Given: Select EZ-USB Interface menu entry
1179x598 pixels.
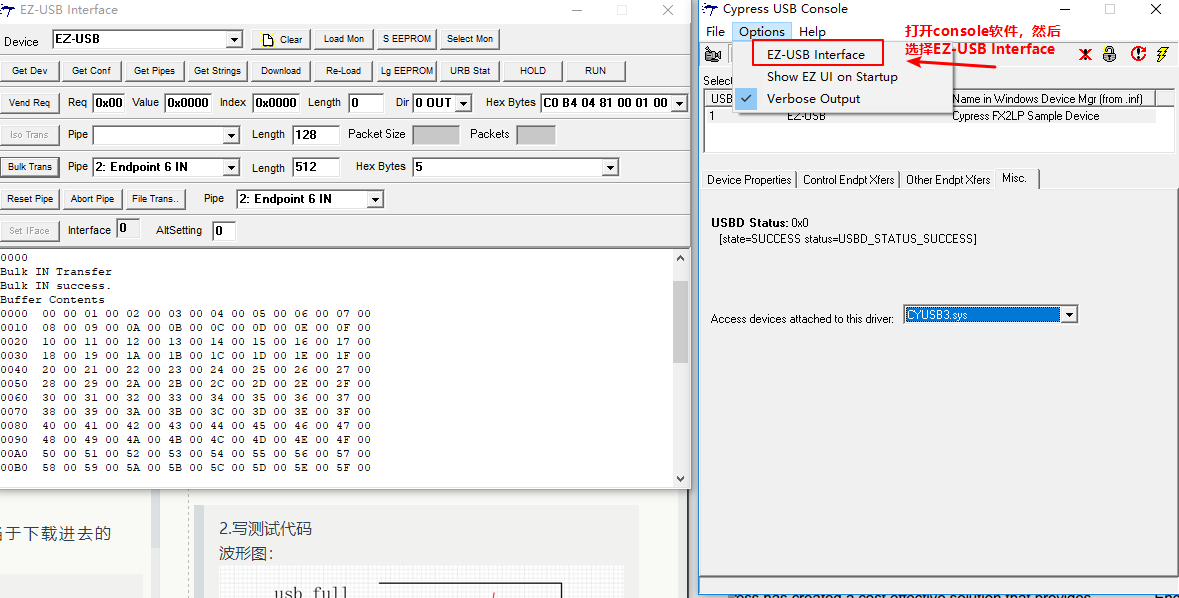Looking at the screenshot, I should pyautogui.click(x=816, y=54).
